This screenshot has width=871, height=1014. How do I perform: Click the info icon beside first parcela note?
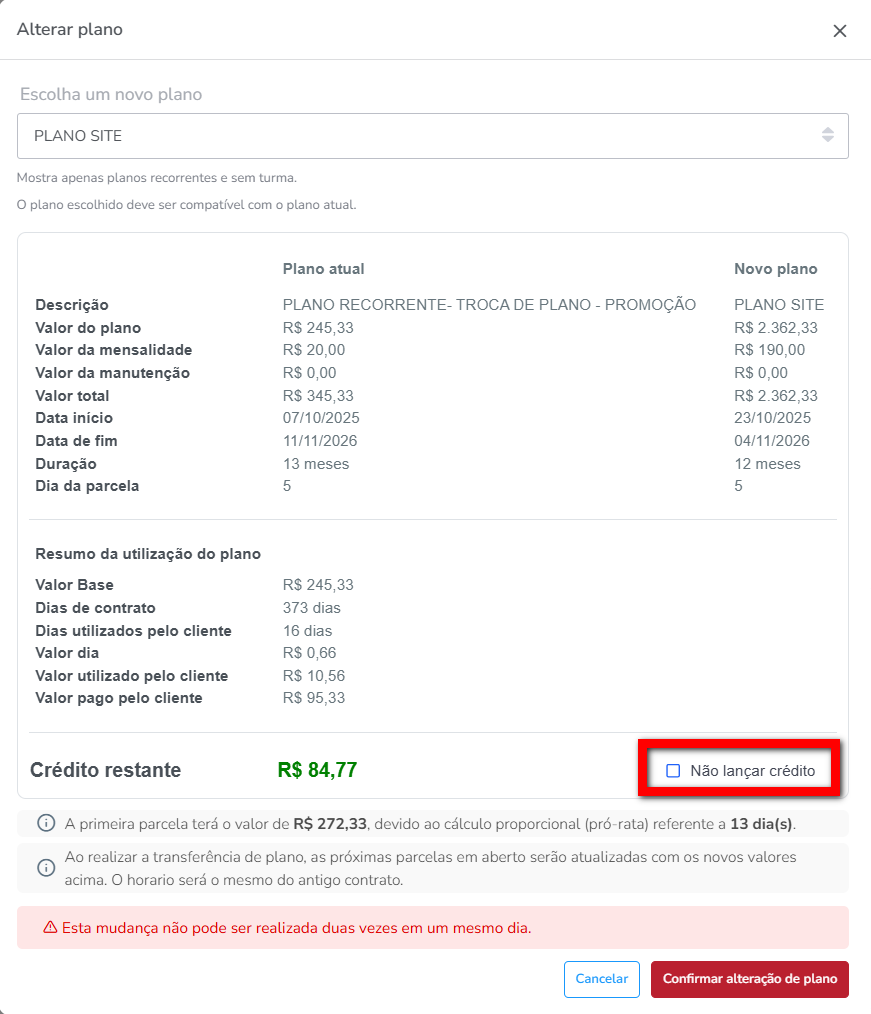tap(46, 824)
